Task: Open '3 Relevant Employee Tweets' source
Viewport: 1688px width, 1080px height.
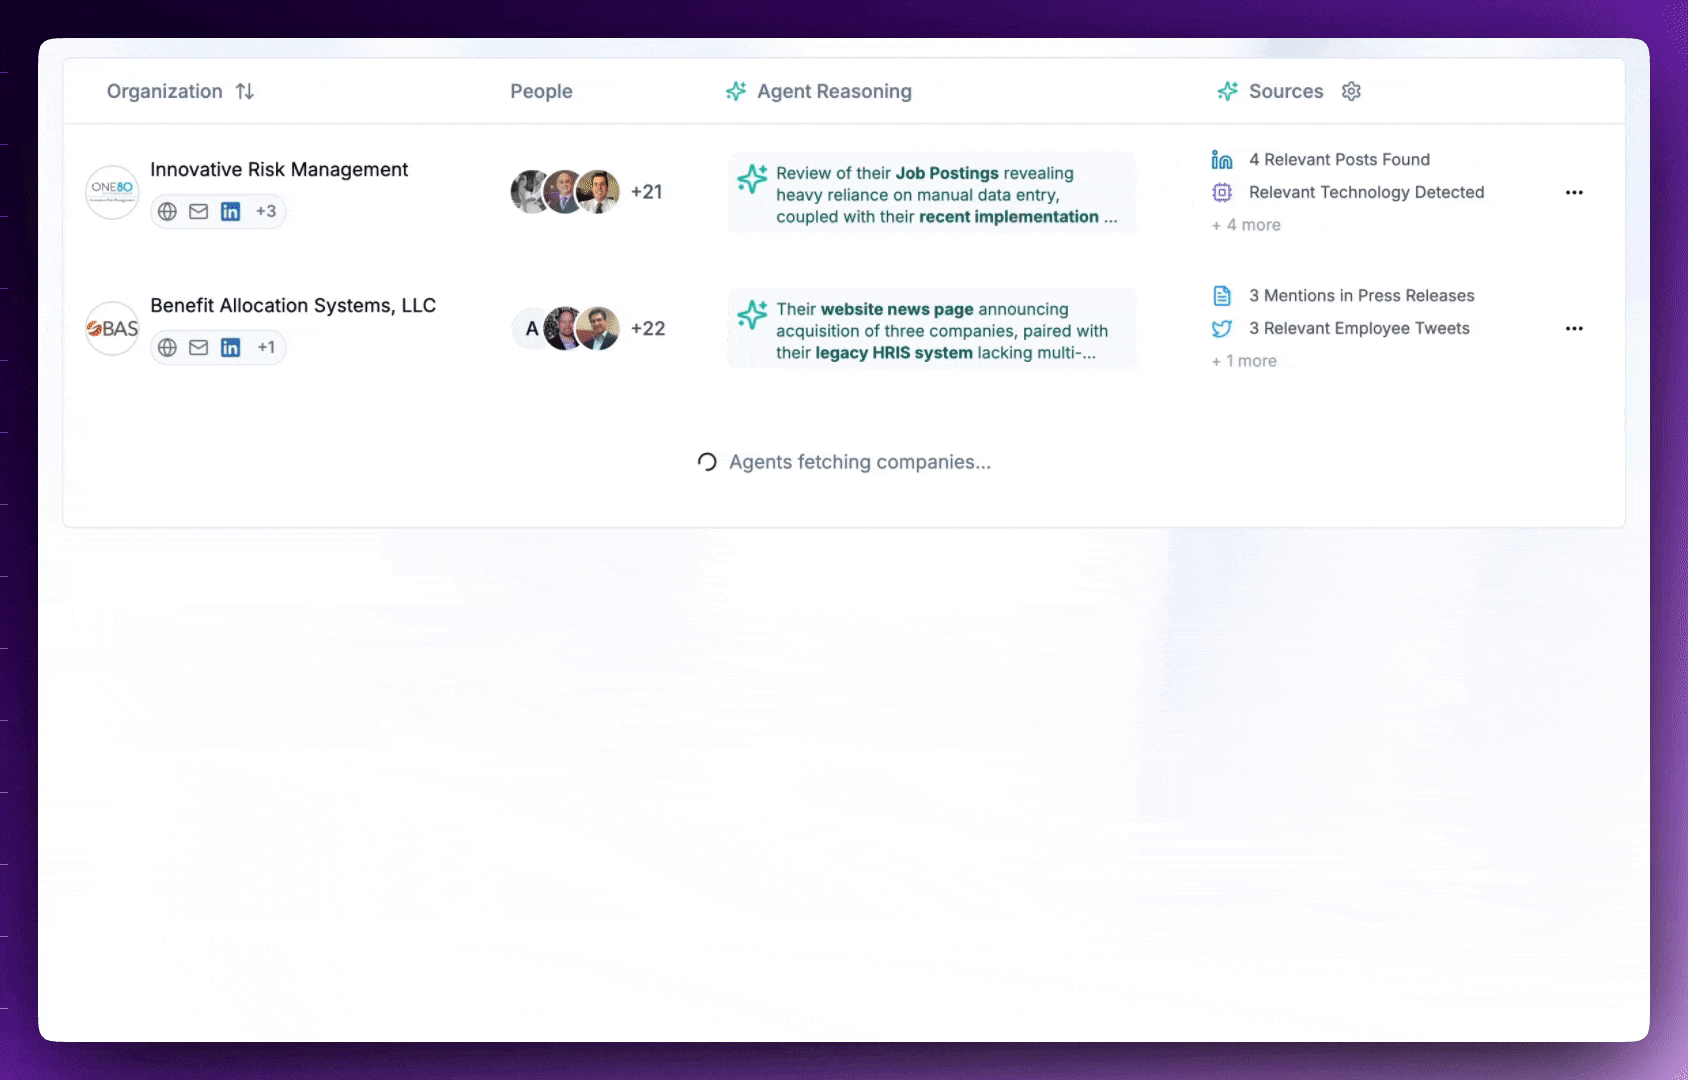Action: pos(1358,329)
